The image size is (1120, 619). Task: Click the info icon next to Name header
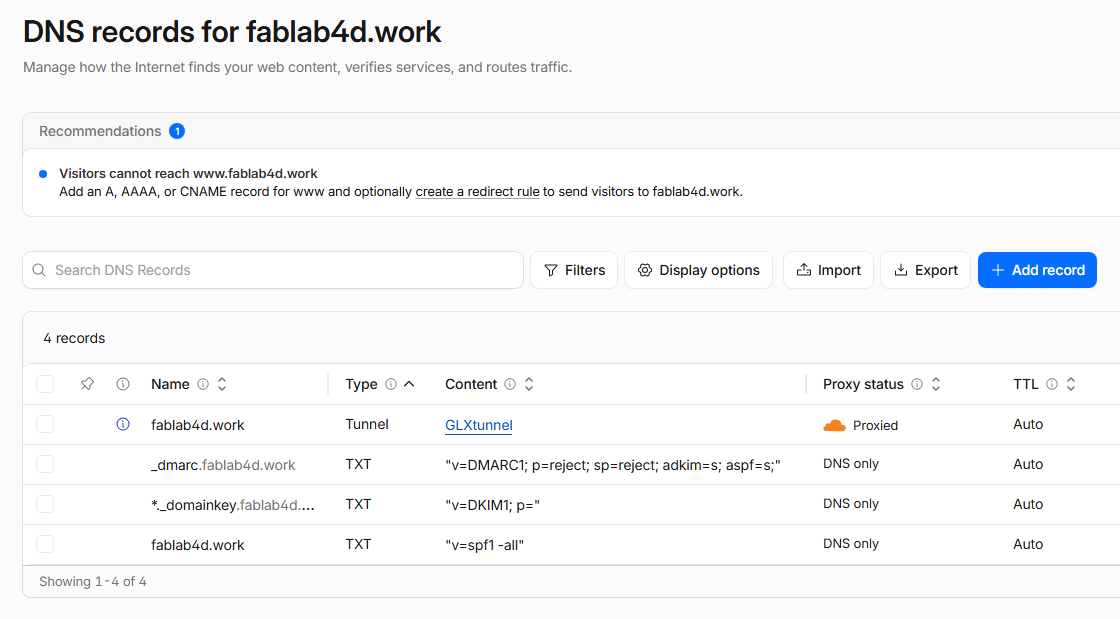[x=203, y=384]
